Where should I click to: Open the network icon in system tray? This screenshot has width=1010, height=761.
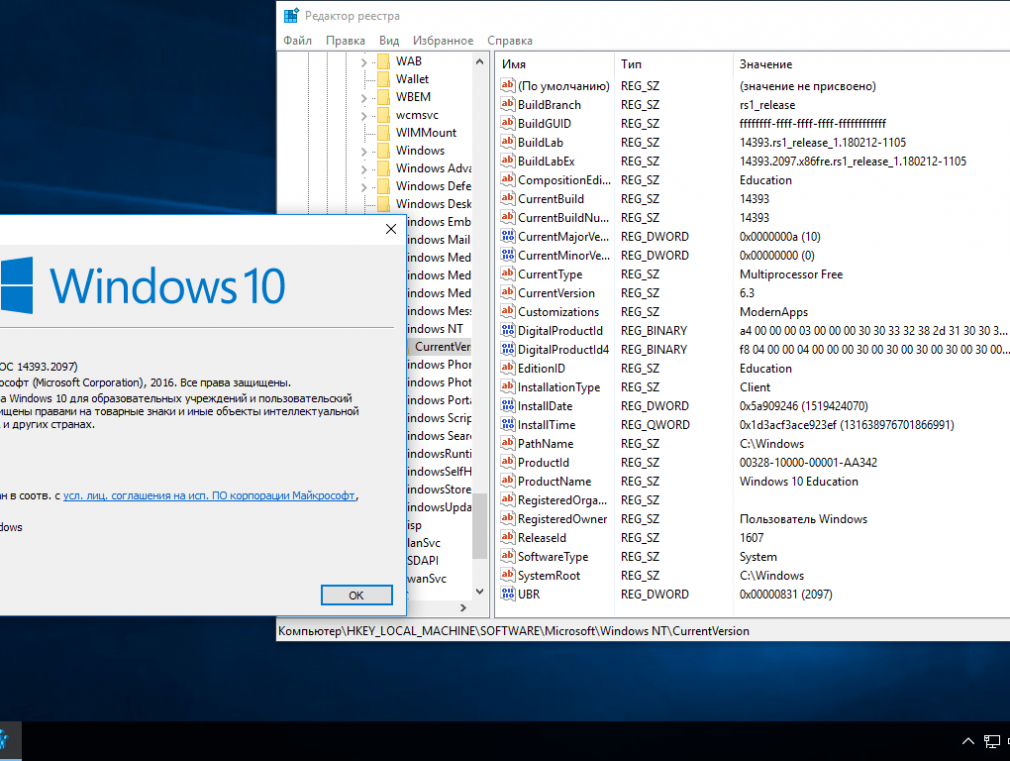[x=991, y=742]
